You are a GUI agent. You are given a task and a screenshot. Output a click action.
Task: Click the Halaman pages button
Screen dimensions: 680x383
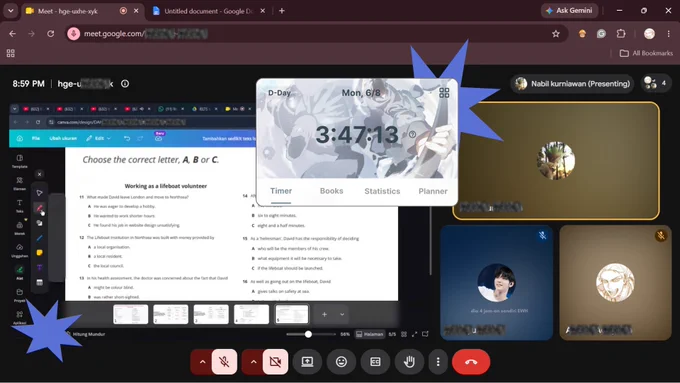coord(370,334)
